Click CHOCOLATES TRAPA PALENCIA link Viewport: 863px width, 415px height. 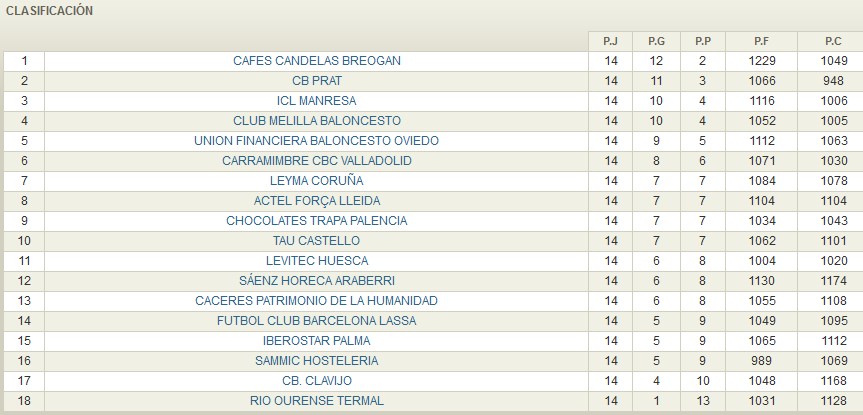(316, 221)
